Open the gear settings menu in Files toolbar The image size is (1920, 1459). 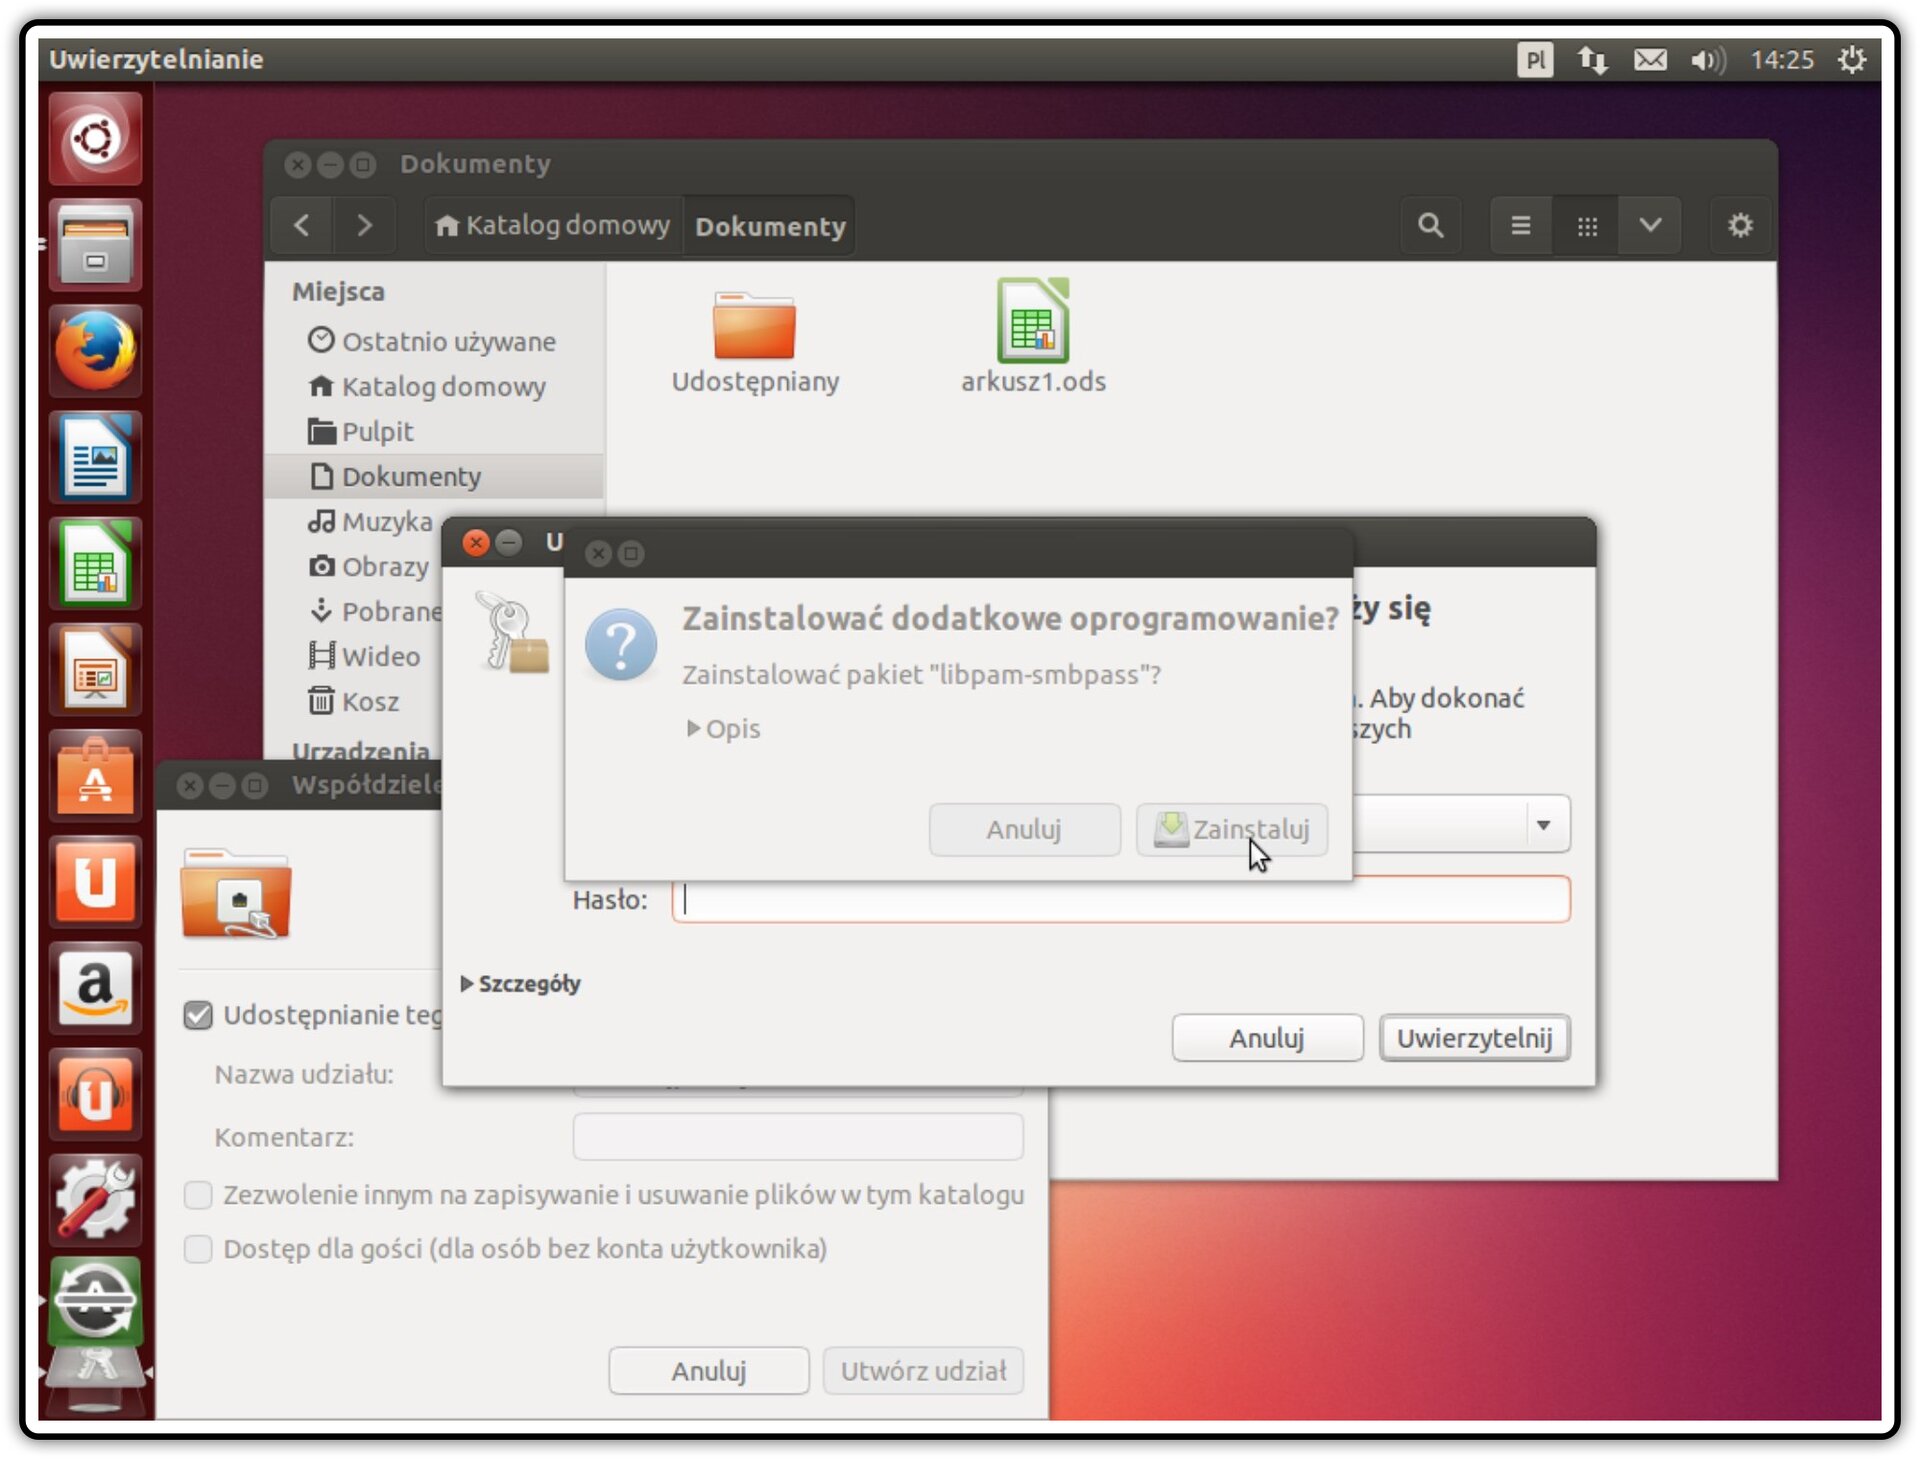[1740, 226]
